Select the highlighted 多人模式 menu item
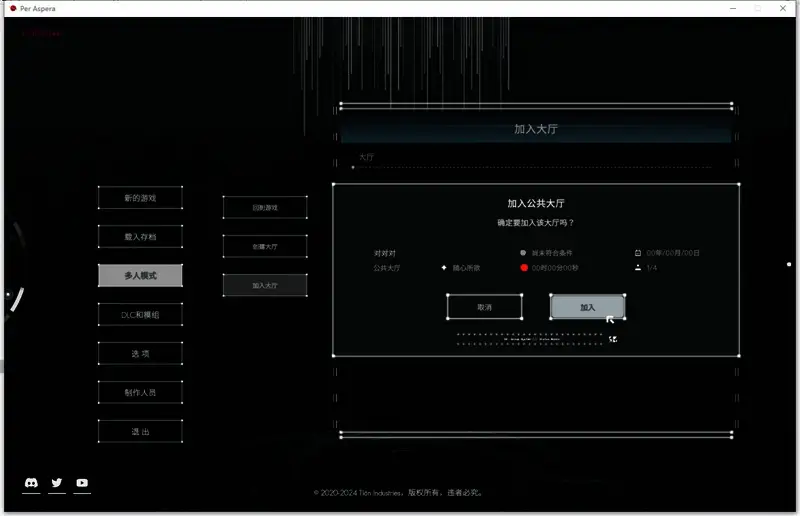This screenshot has width=800, height=516. [140, 275]
